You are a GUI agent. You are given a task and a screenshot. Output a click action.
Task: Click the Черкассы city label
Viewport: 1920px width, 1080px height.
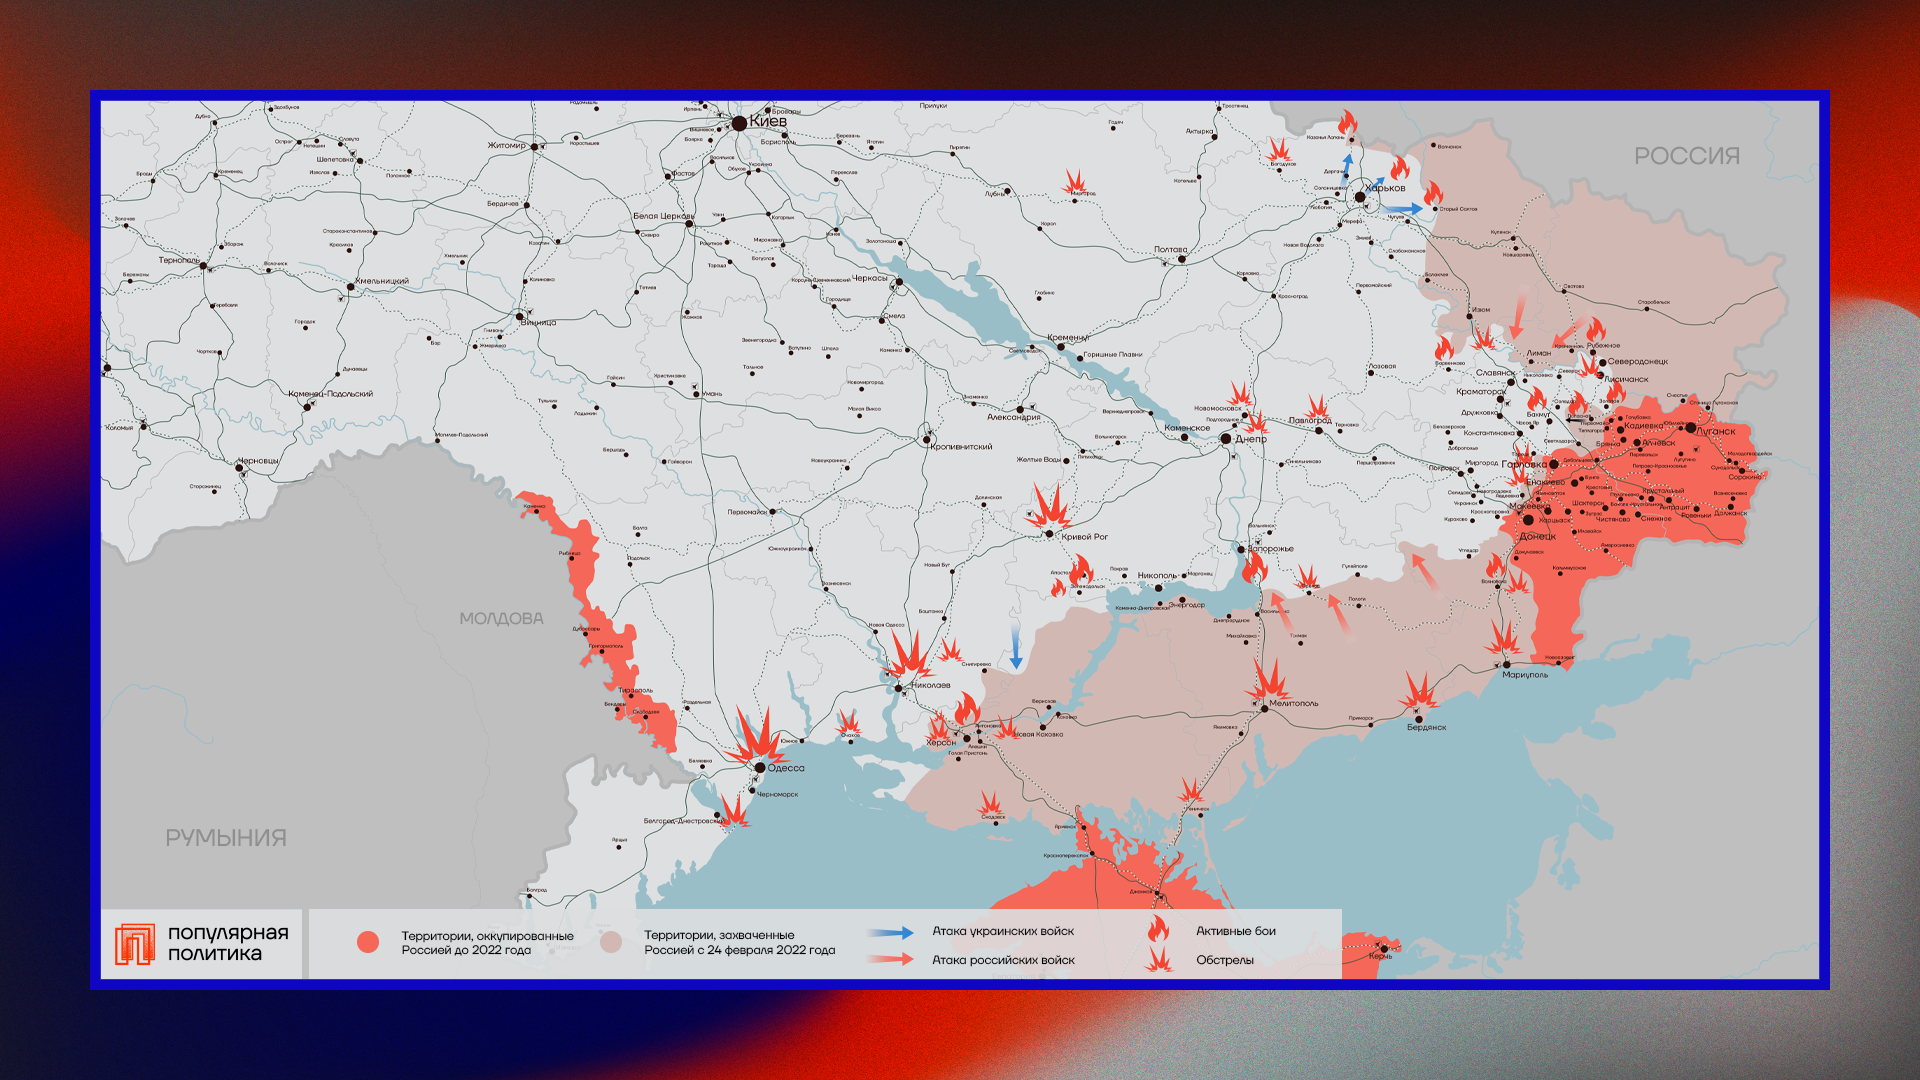coord(870,279)
